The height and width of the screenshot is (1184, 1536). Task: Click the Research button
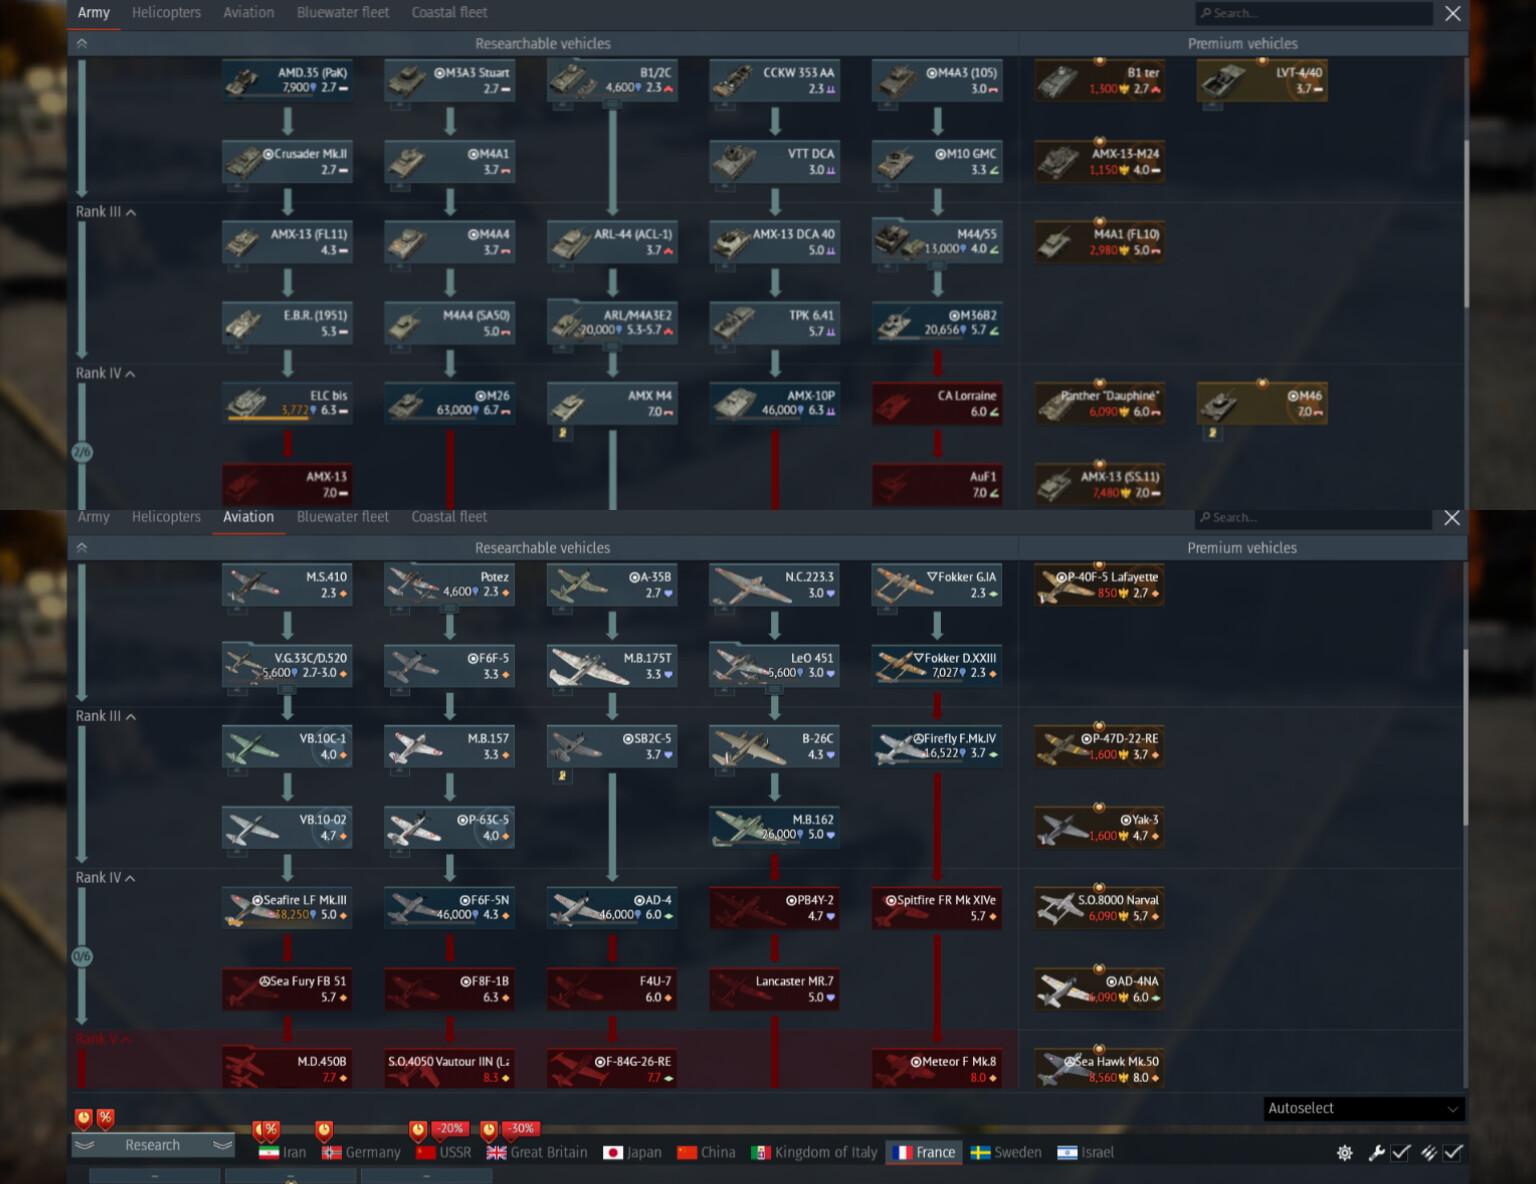(153, 1146)
